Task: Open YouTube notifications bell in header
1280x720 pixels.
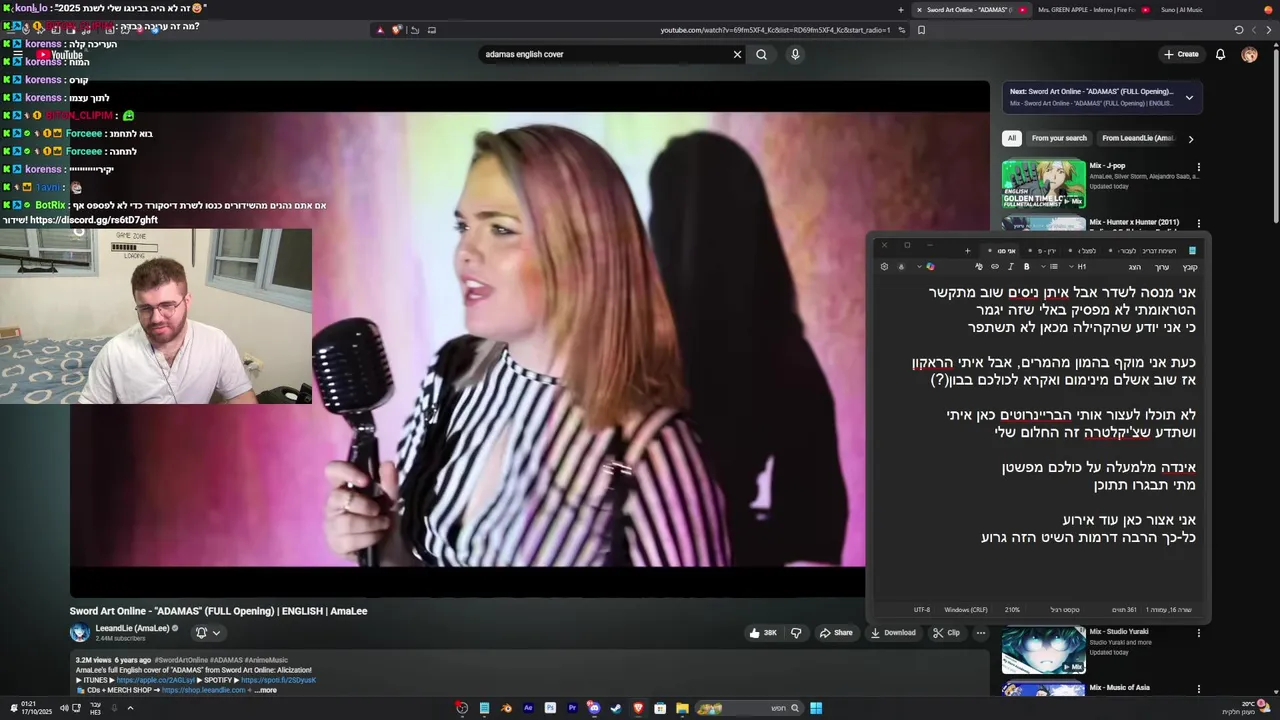Action: coord(1220,54)
